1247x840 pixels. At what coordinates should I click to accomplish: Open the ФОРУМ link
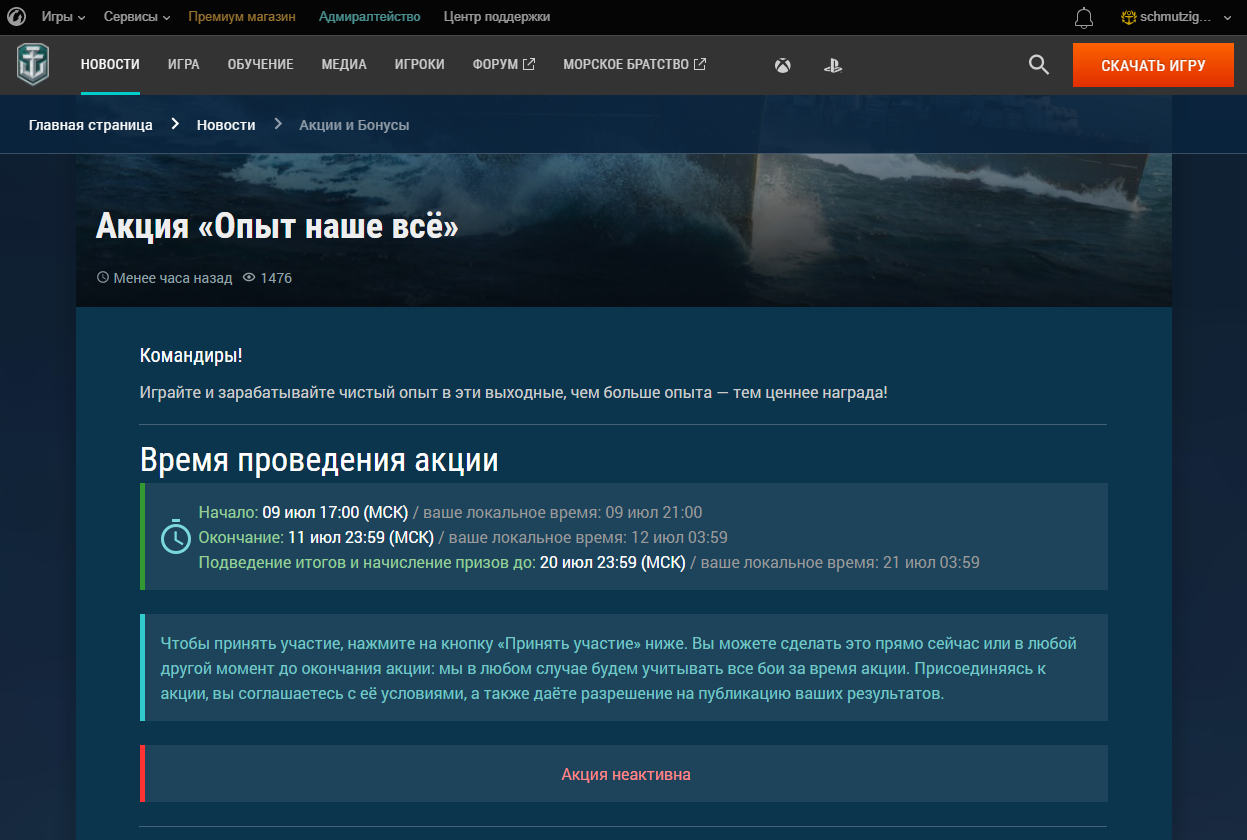click(x=504, y=65)
